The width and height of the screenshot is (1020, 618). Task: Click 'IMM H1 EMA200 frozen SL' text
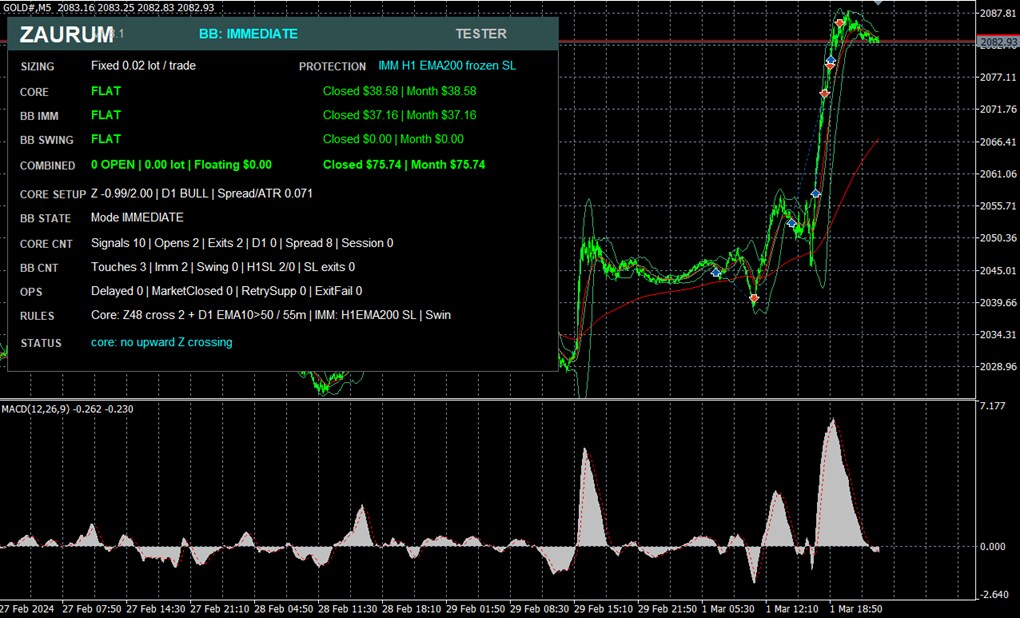tap(447, 66)
